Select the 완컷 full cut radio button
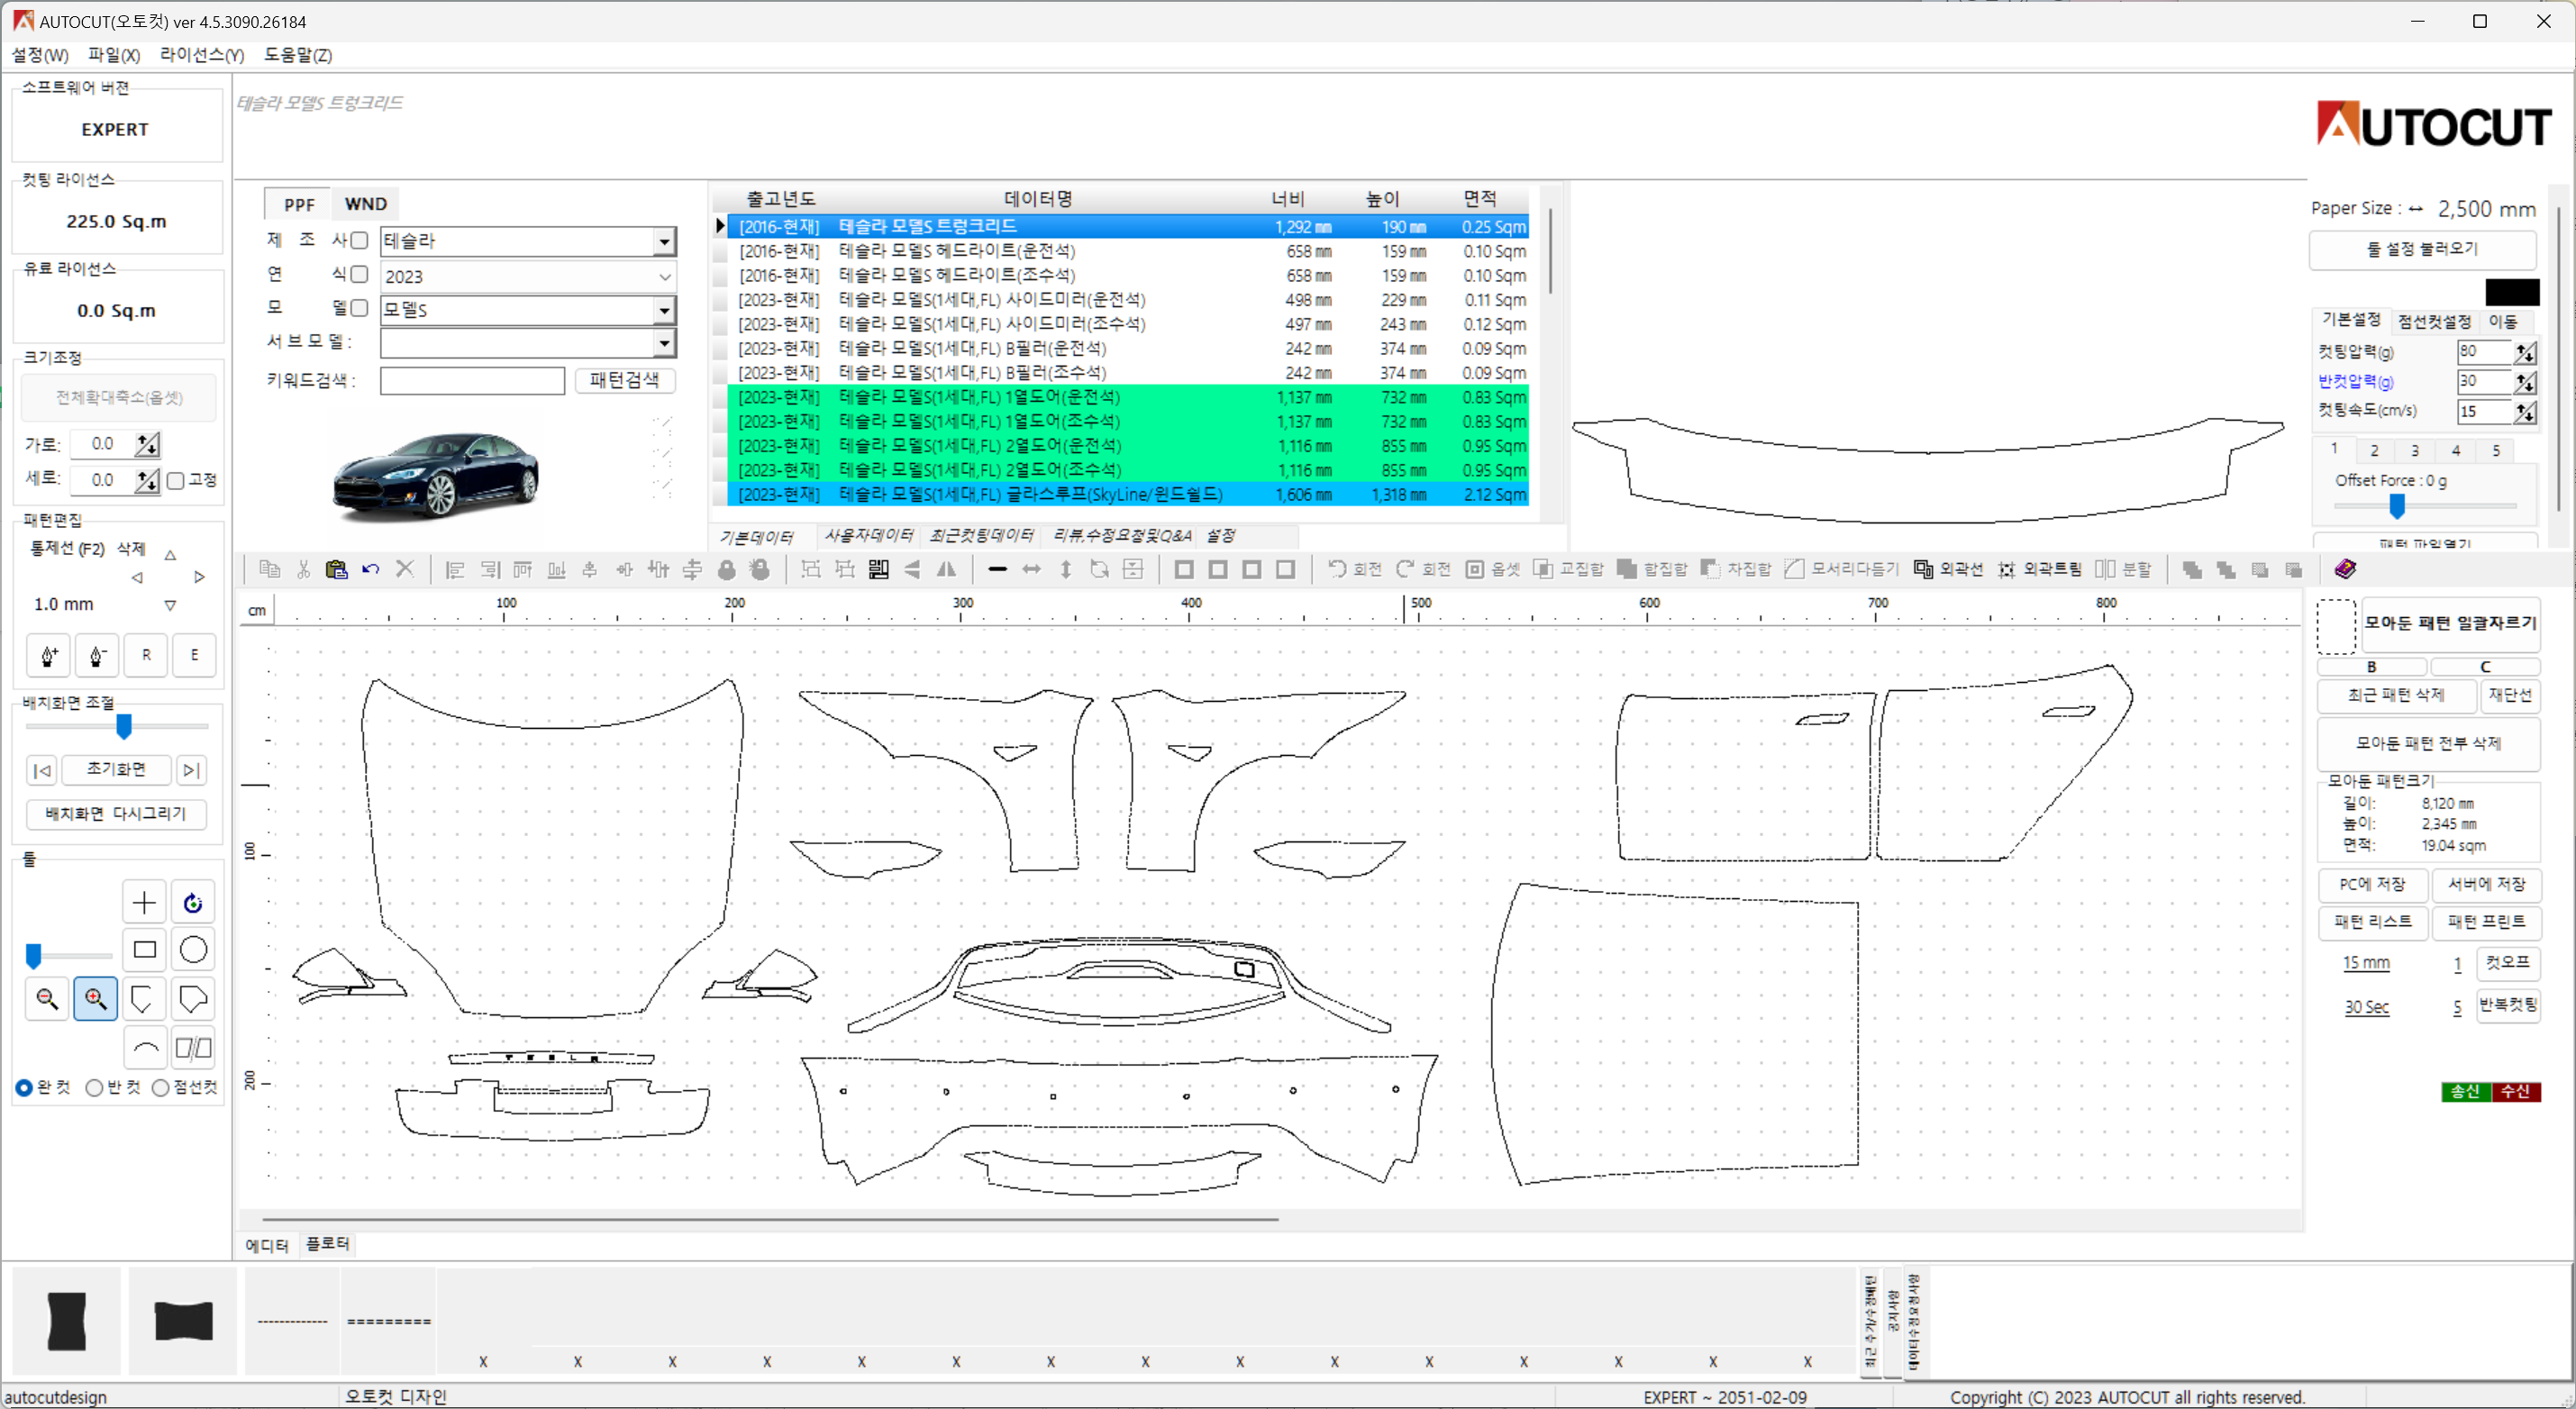Image resolution: width=2576 pixels, height=1409 pixels. (x=24, y=1088)
